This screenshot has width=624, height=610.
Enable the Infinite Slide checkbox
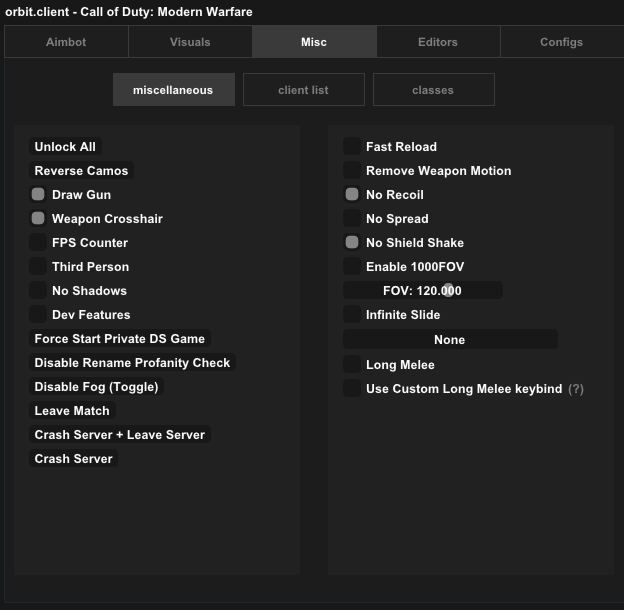352,315
